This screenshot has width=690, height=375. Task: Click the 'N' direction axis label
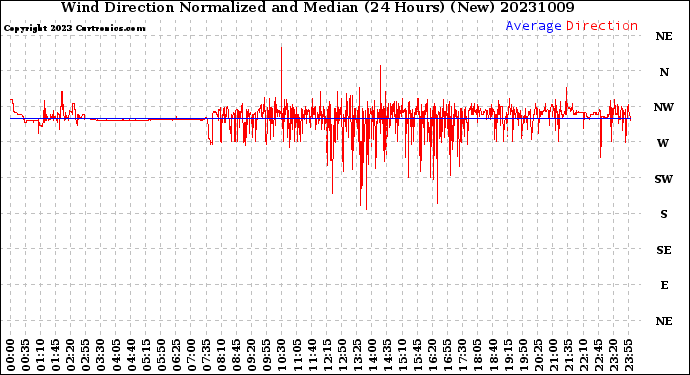pyautogui.click(x=664, y=72)
